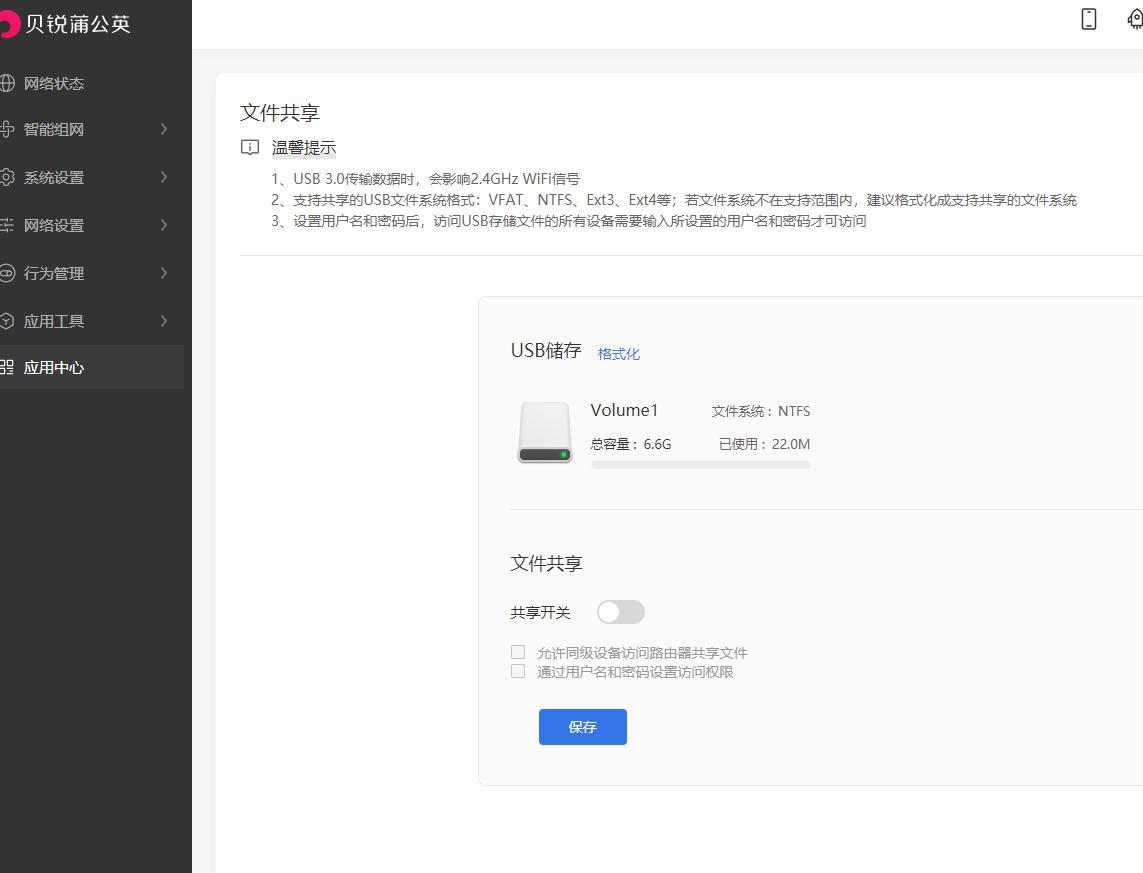The image size is (1143, 873).
Task: Expand the 行为管理 chevron arrow
Action: coord(164,273)
